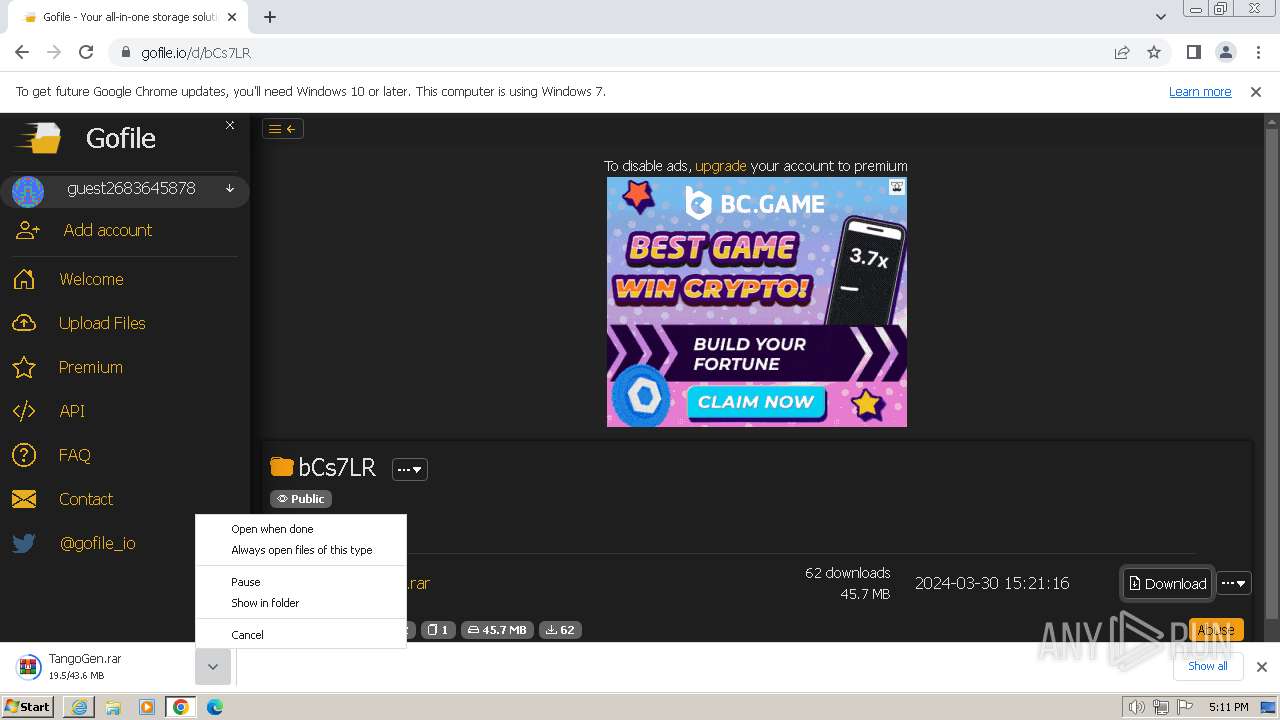Click the 62 downloads count badge

click(560, 630)
